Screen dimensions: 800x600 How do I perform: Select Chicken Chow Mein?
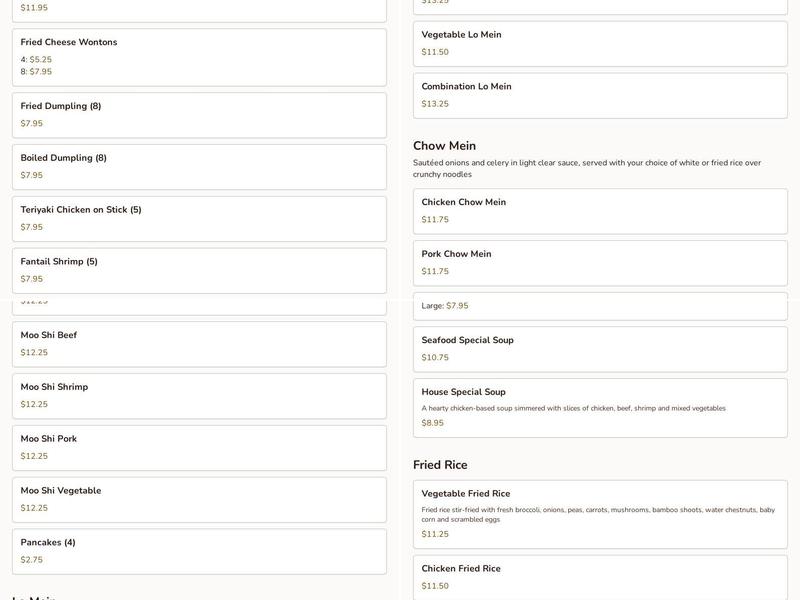(600, 211)
